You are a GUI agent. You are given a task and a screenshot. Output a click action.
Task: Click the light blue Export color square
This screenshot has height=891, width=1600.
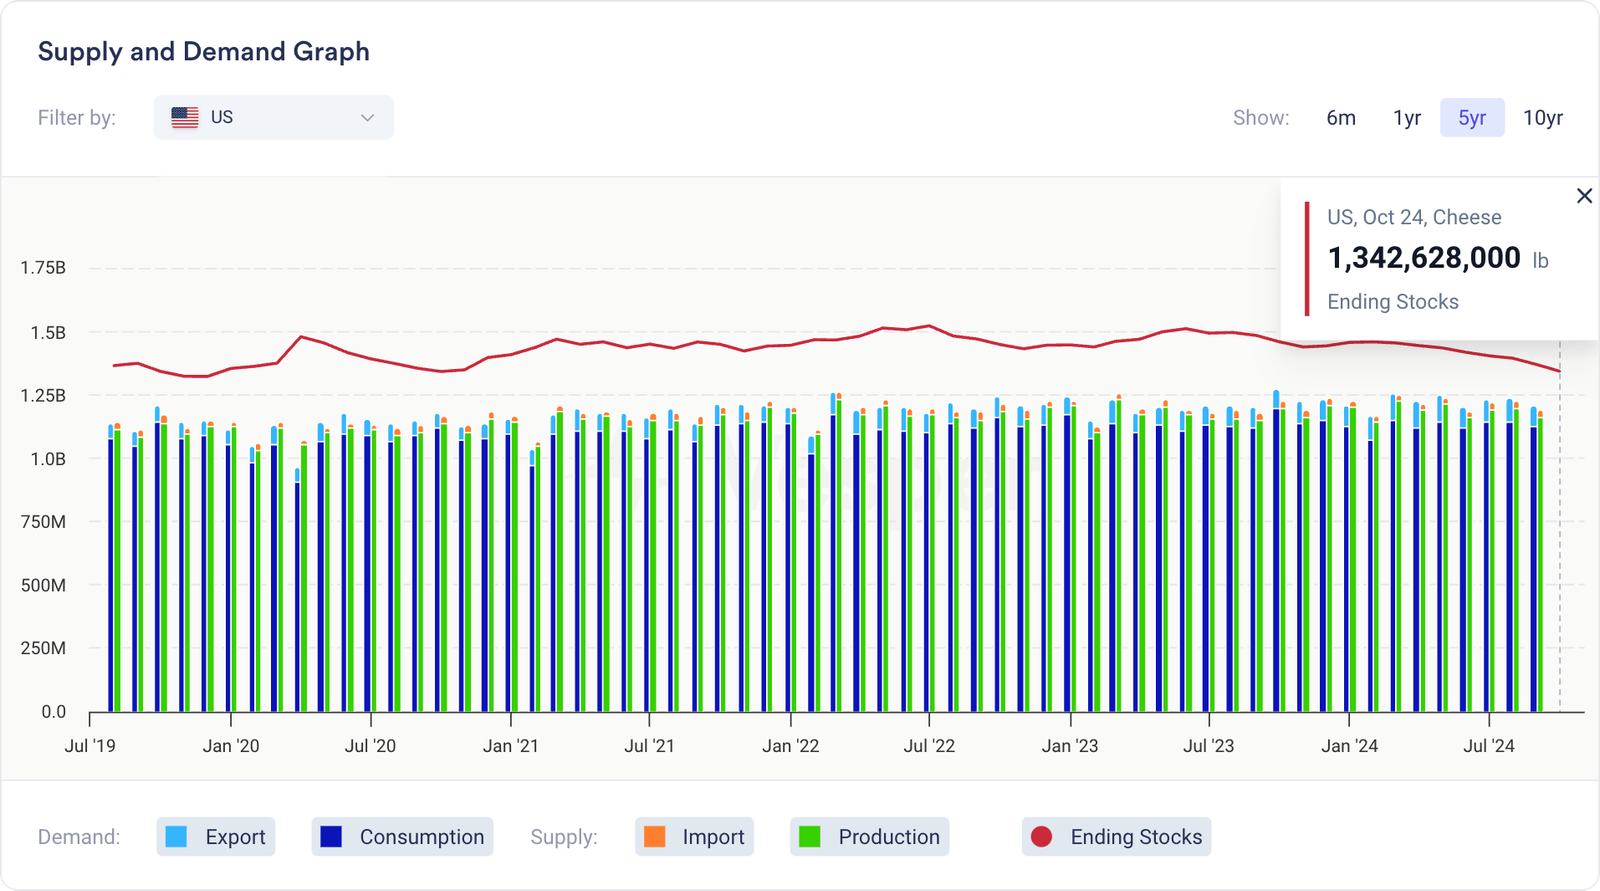pyautogui.click(x=176, y=837)
